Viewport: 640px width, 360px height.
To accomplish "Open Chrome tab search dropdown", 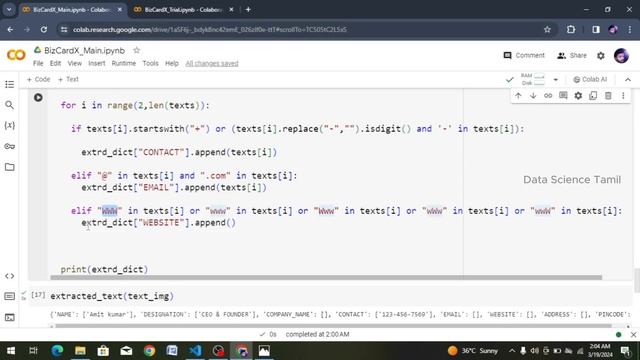I will coord(9,9).
